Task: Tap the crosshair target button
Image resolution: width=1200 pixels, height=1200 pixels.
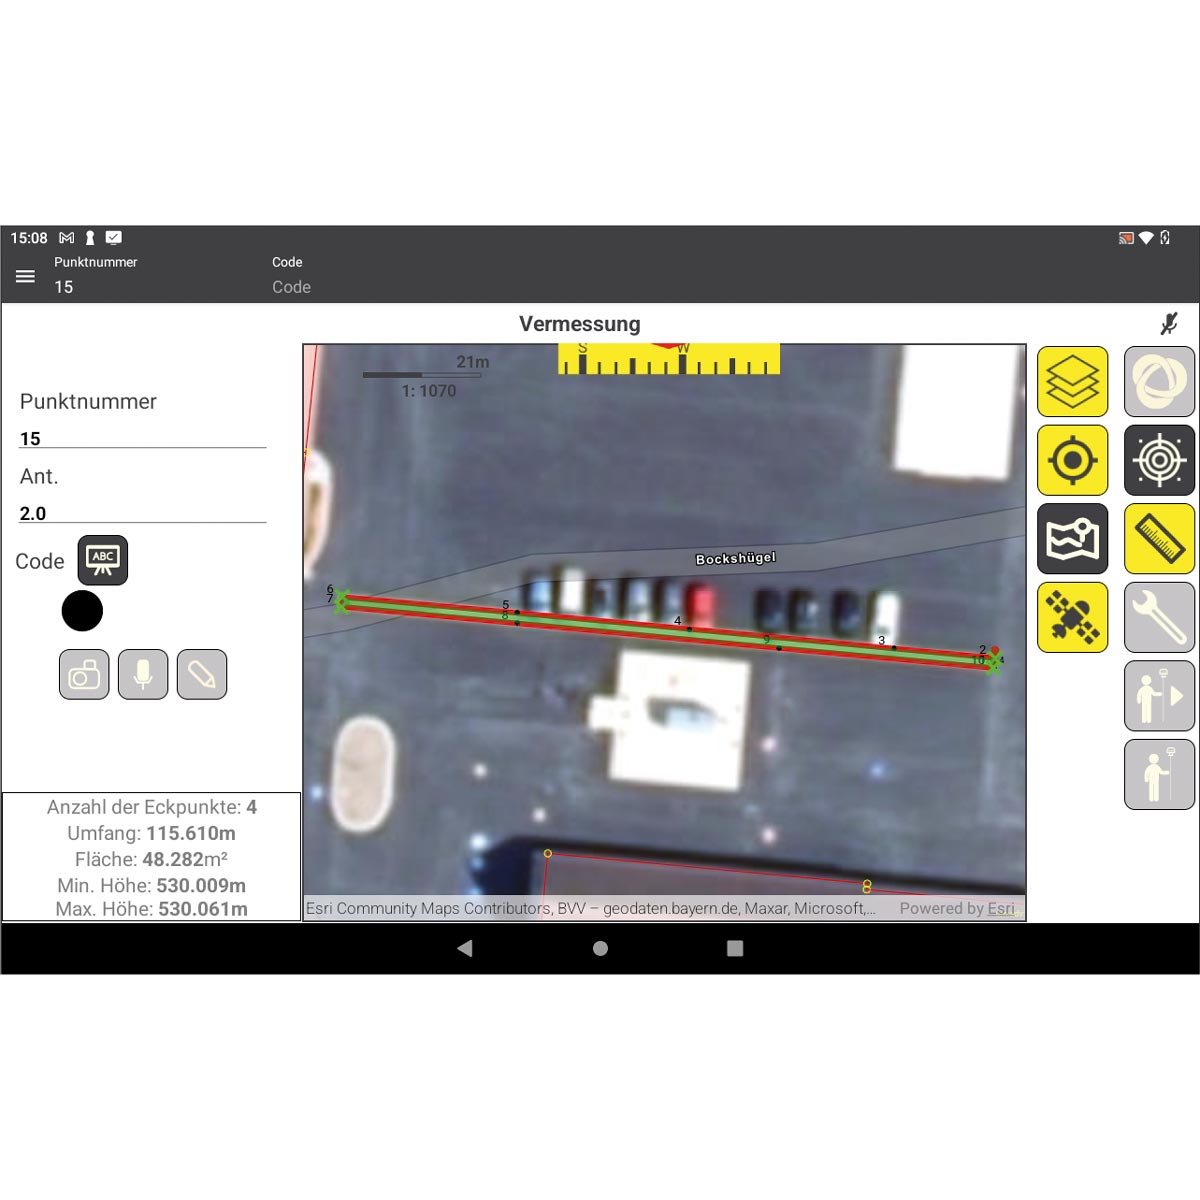Action: [x=1159, y=460]
